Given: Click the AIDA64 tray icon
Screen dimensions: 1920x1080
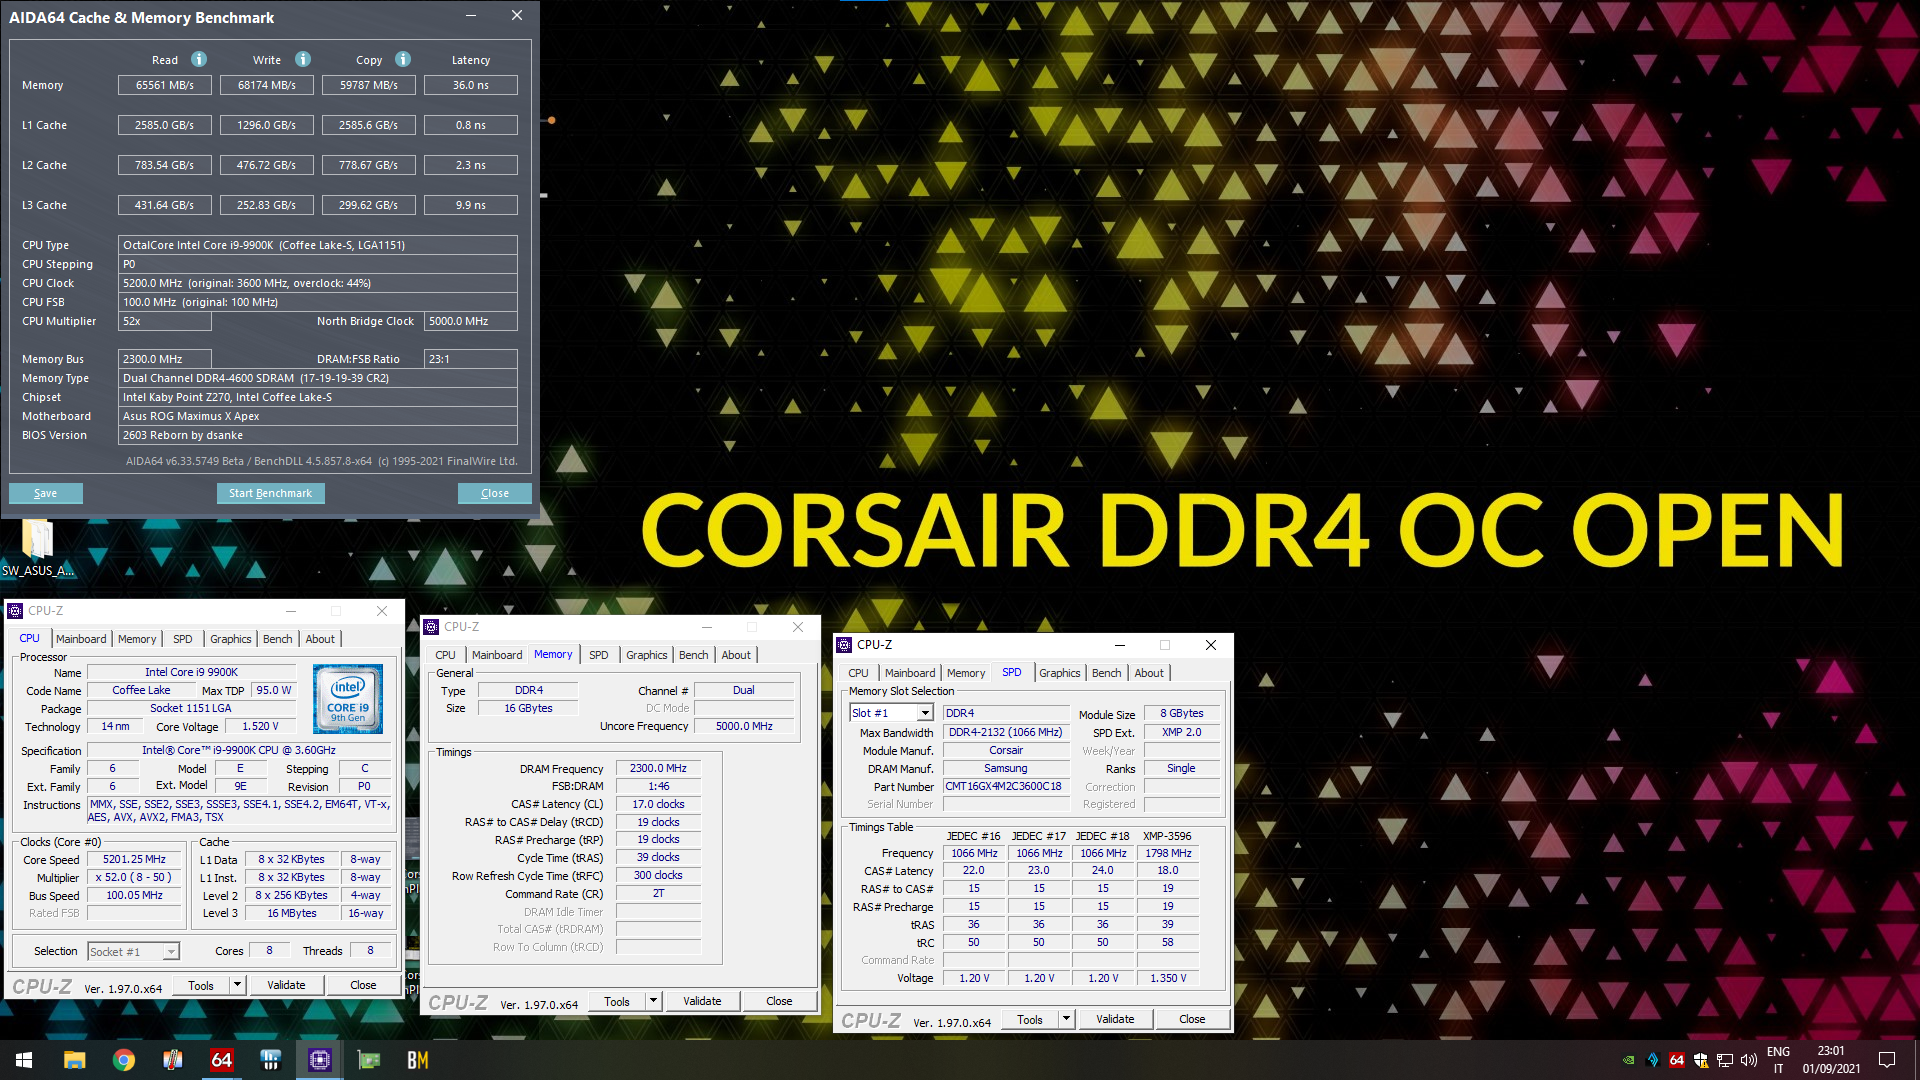Looking at the screenshot, I should tap(1677, 1060).
